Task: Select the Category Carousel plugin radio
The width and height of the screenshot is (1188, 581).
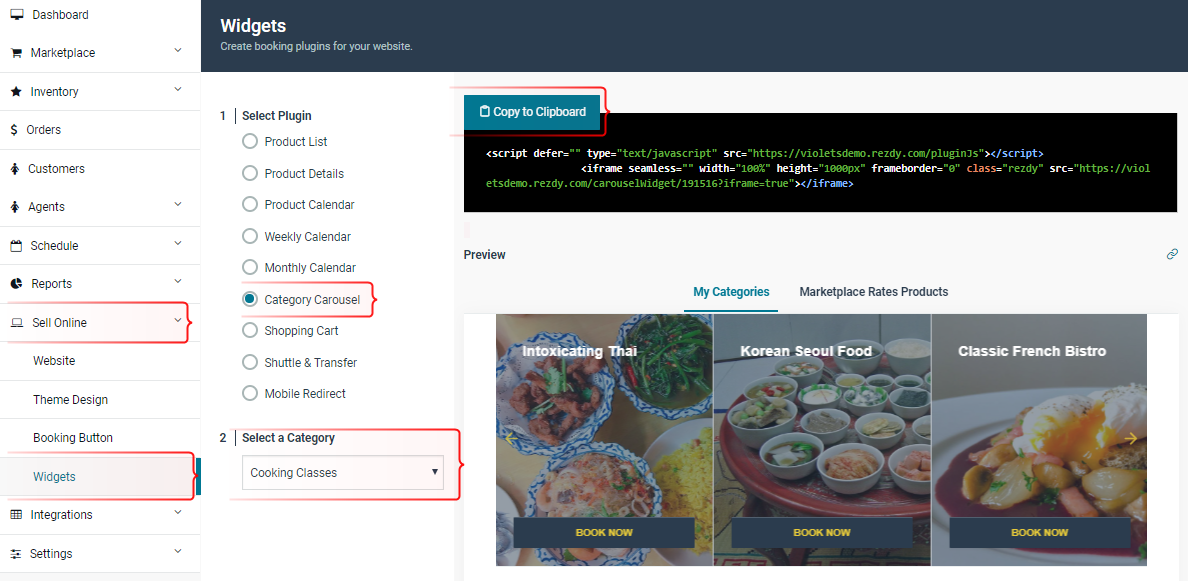Action: 250,299
